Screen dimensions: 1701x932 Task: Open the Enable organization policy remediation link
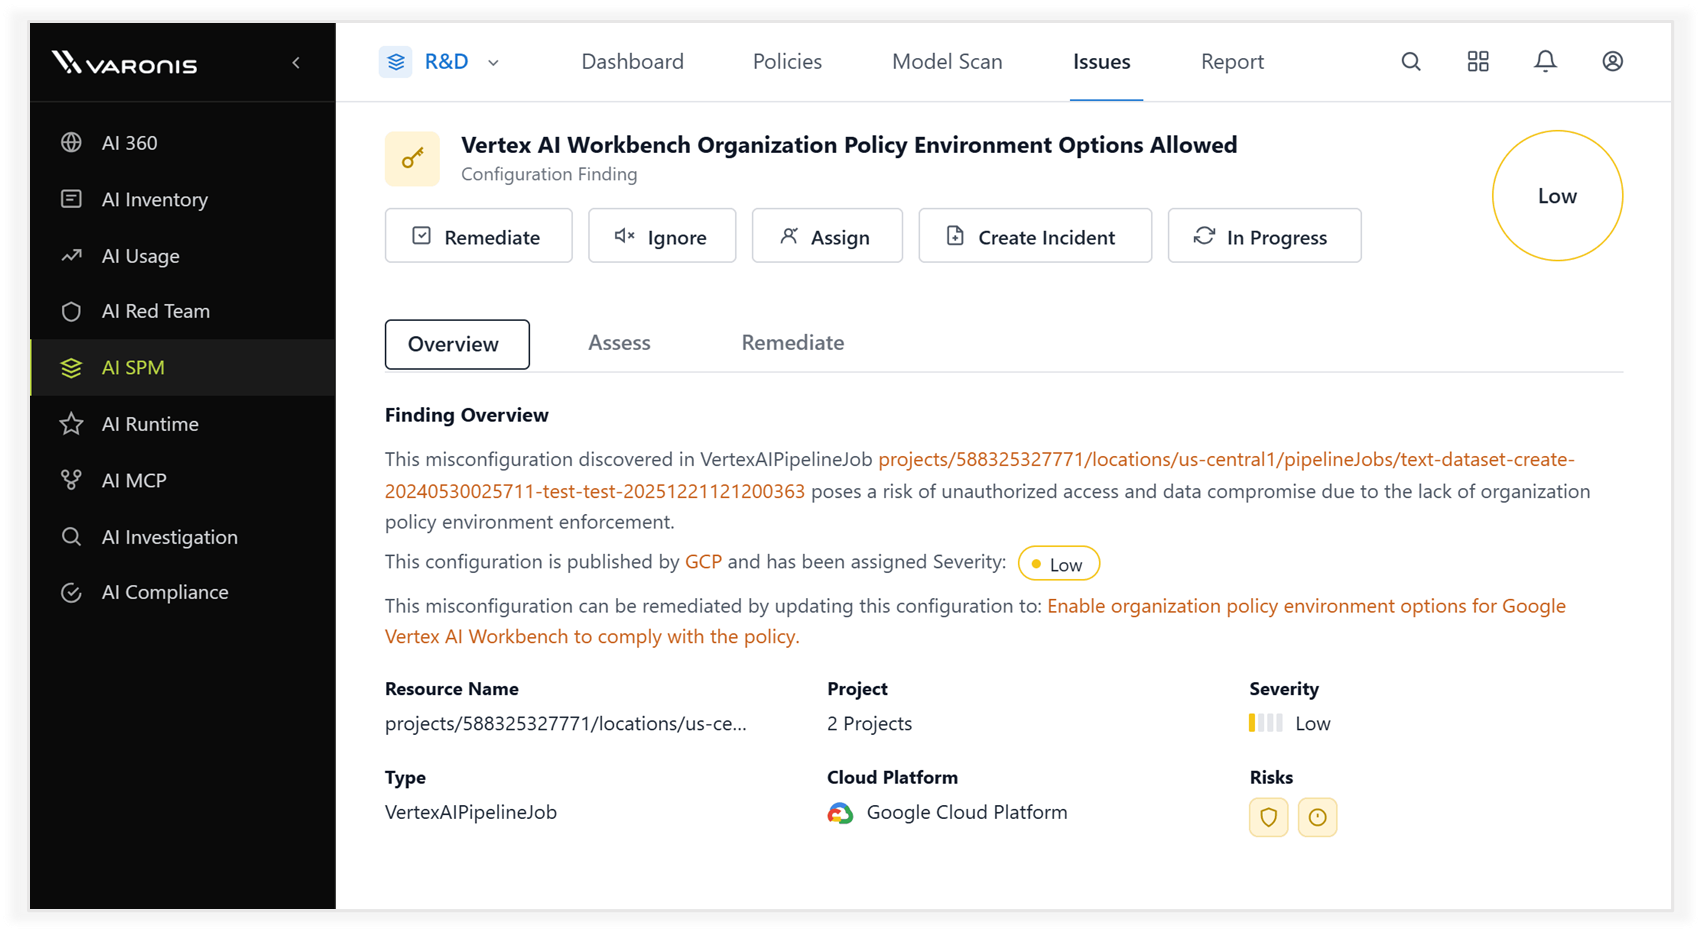[x=975, y=621]
